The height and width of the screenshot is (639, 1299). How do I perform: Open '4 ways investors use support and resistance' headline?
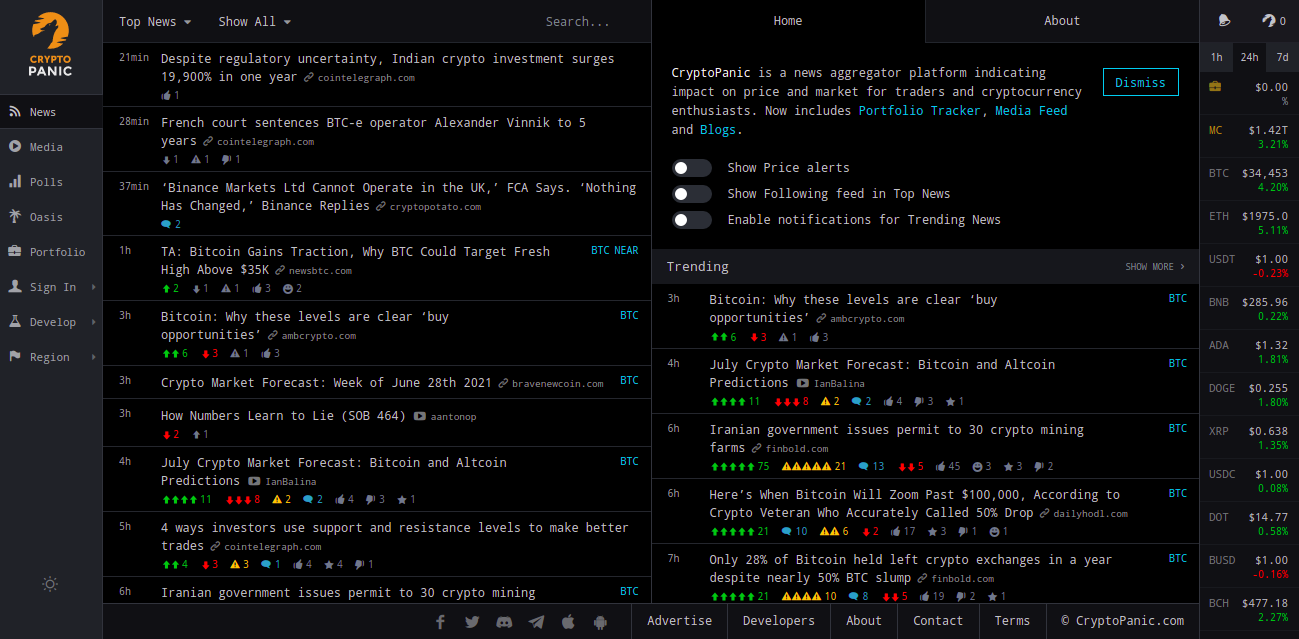(395, 537)
